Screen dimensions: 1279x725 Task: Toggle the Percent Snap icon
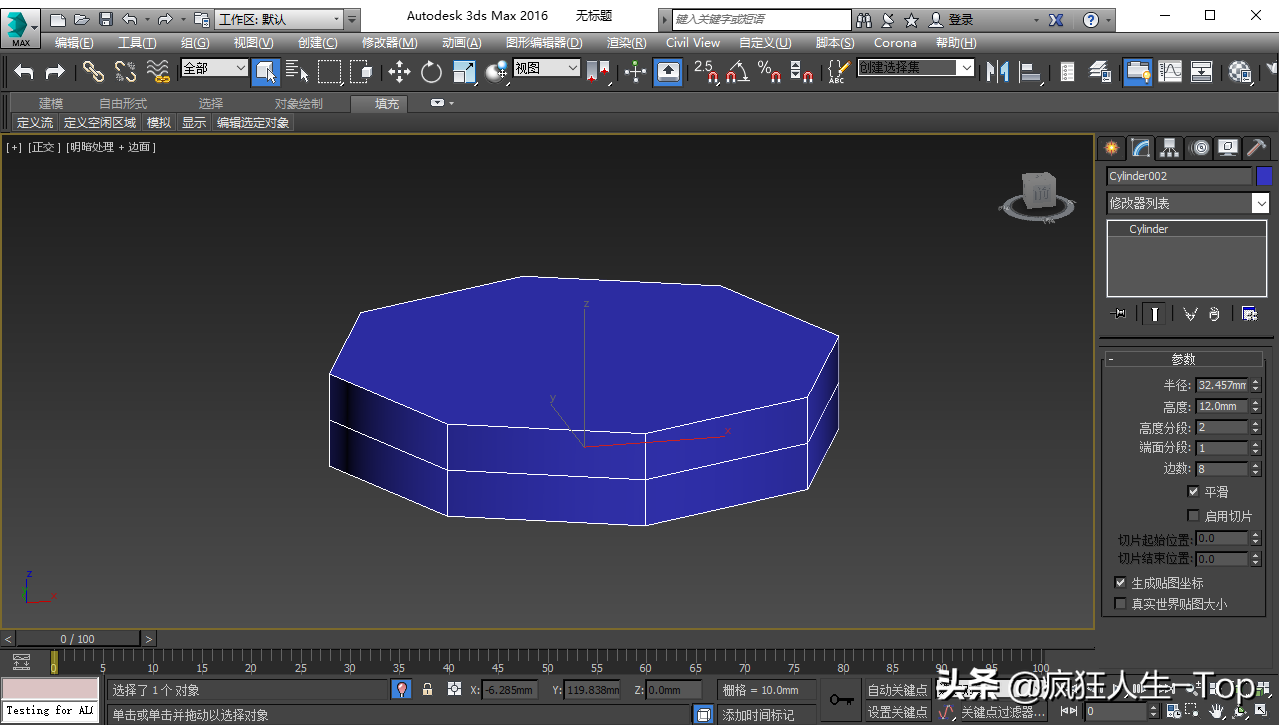(x=769, y=71)
